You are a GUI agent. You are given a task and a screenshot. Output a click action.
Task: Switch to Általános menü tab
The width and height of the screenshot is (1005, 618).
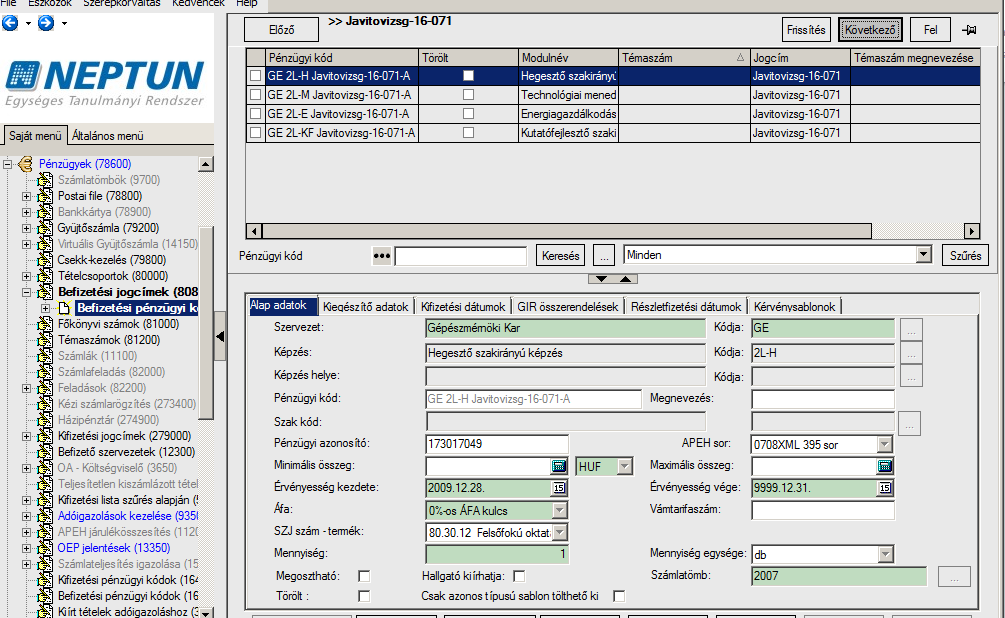click(108, 136)
